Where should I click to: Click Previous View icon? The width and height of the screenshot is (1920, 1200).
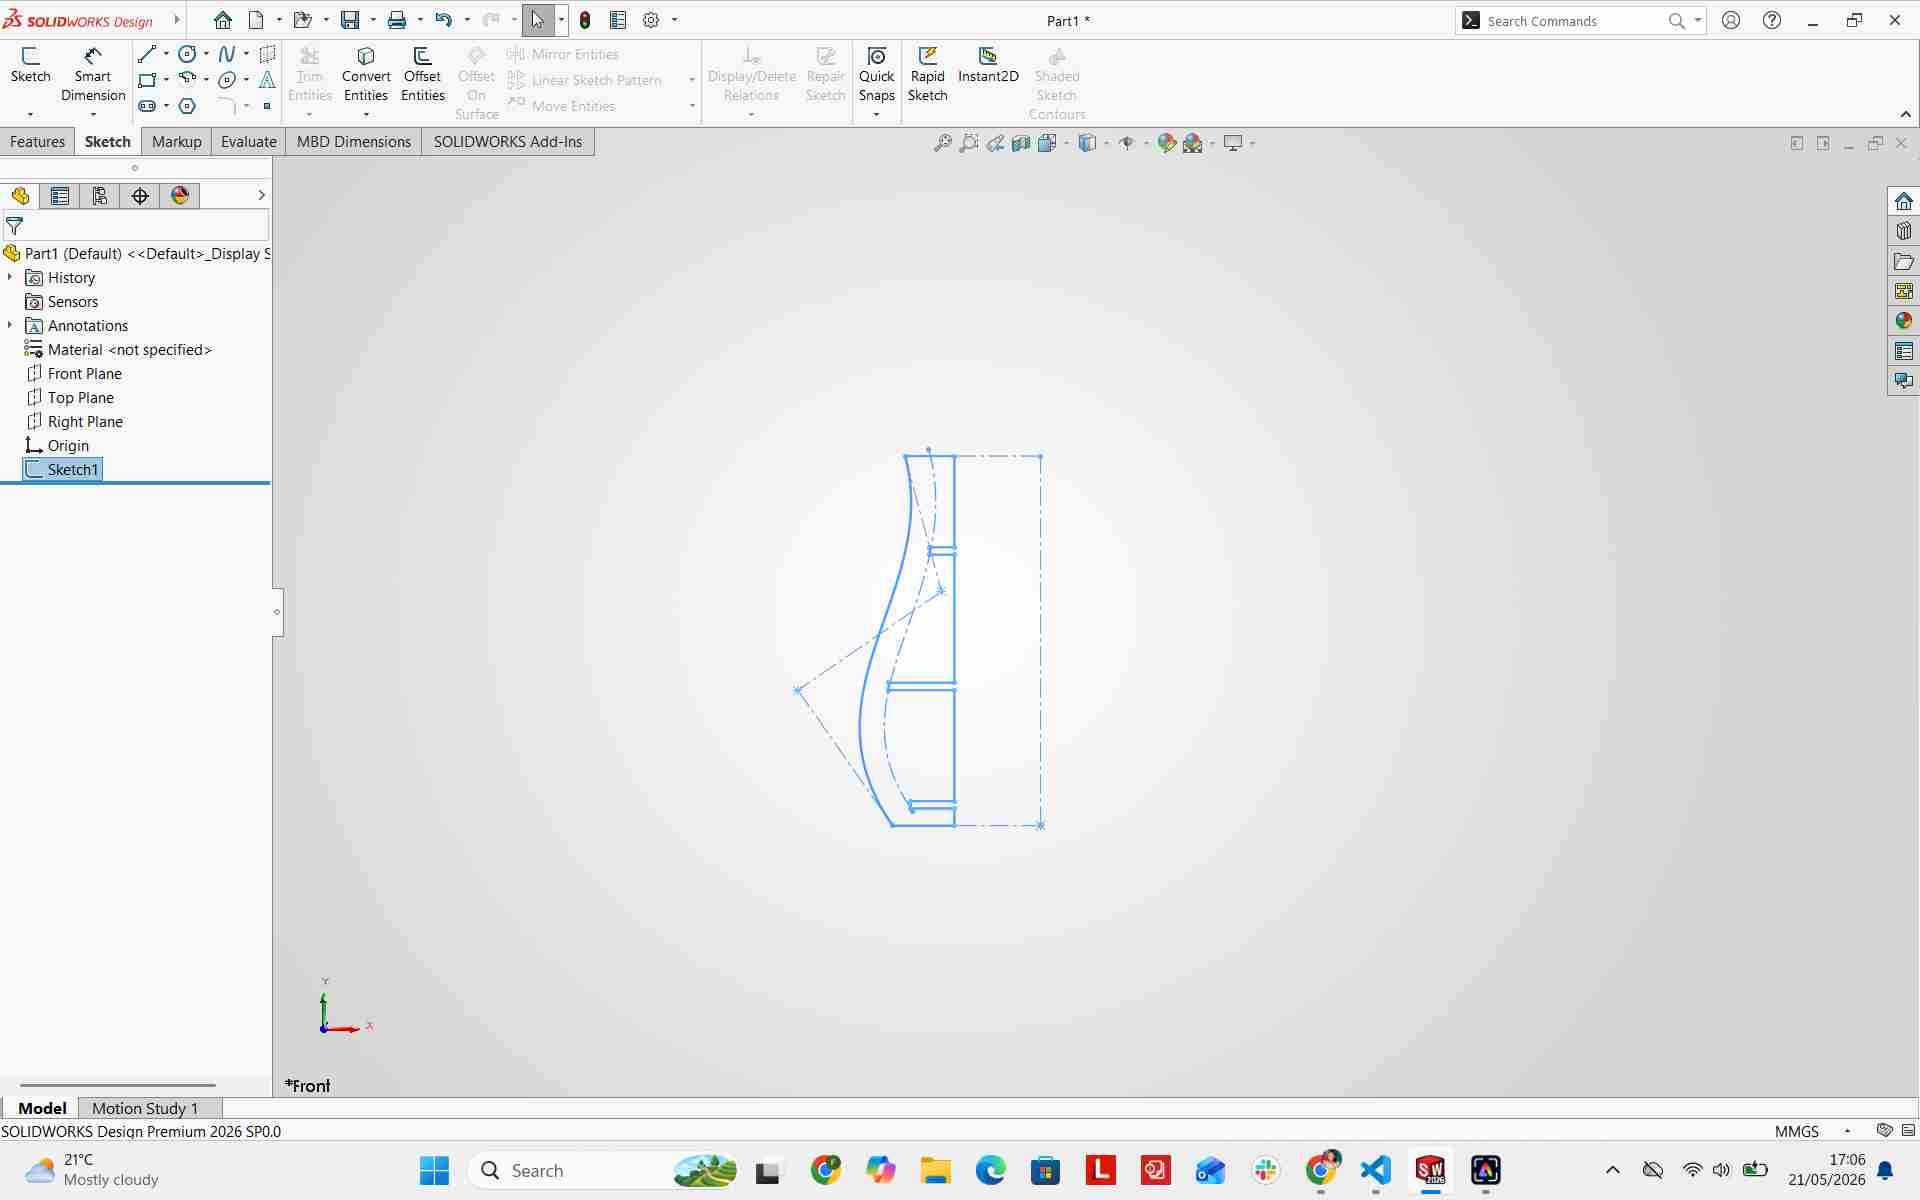point(995,143)
